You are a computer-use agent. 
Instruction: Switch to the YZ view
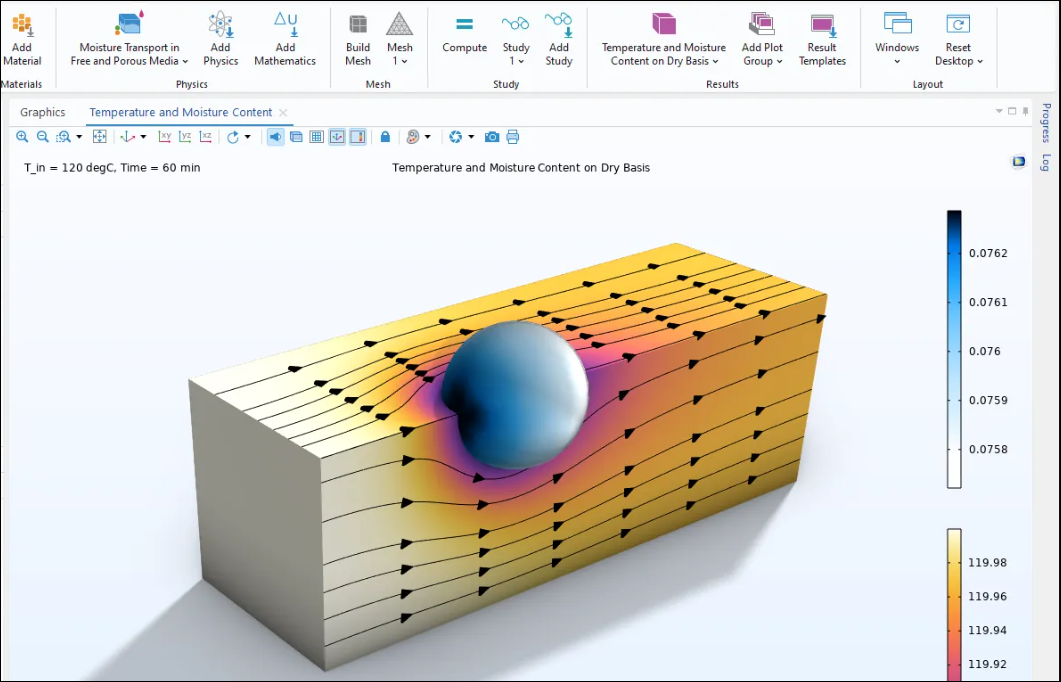coord(185,137)
